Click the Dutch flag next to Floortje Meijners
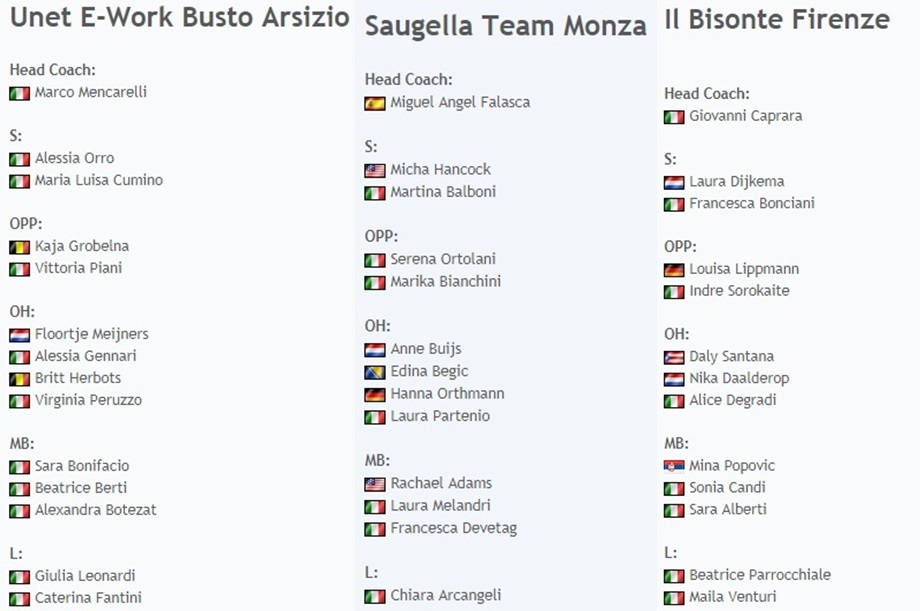The width and height of the screenshot is (920, 611). pos(20,334)
